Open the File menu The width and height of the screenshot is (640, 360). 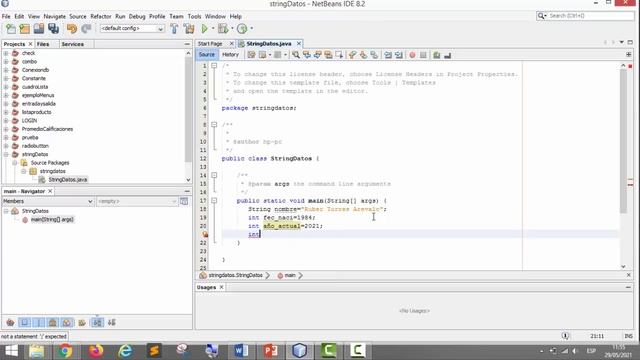coord(6,16)
